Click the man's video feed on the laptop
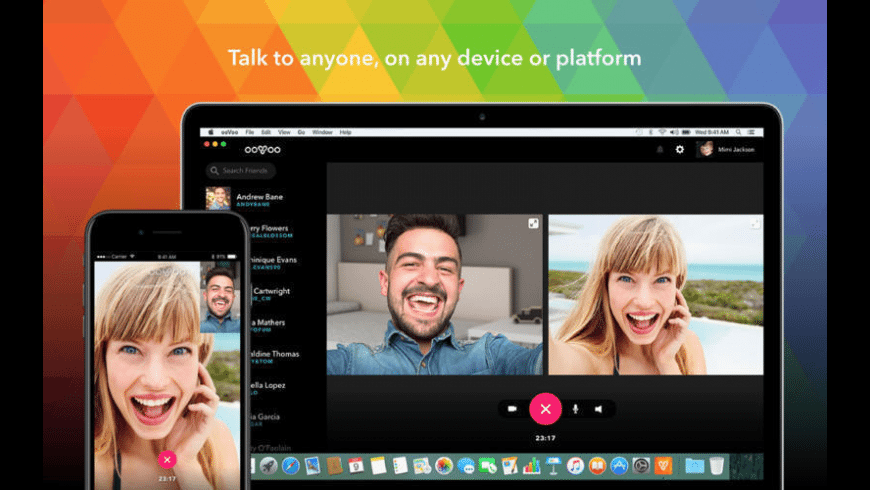Image resolution: width=870 pixels, height=490 pixels. coord(434,294)
